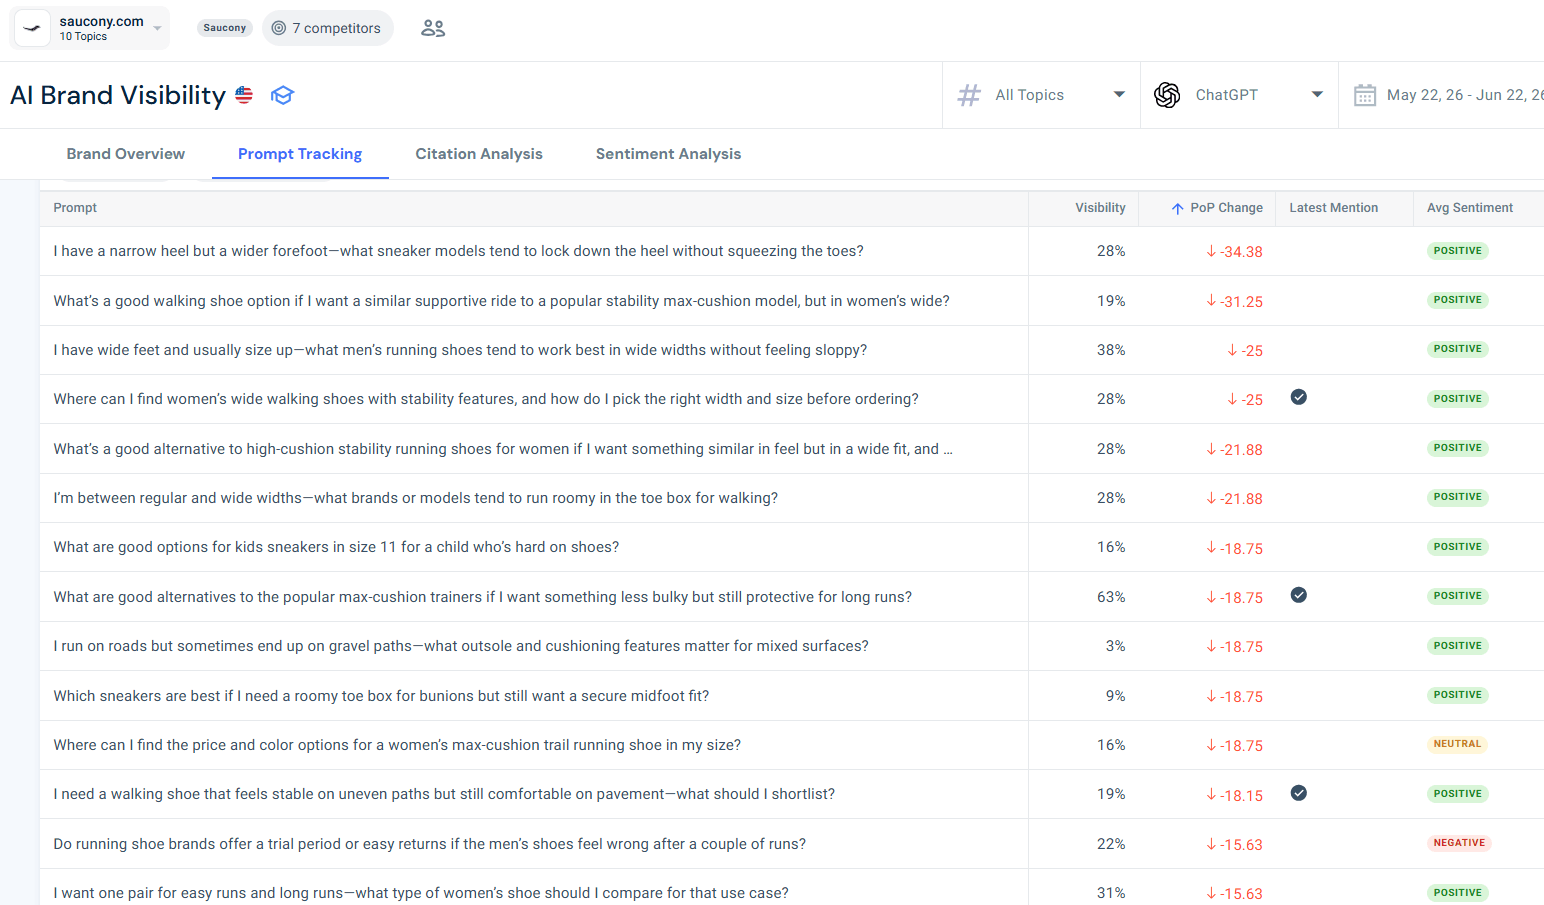This screenshot has width=1544, height=905.
Task: Click the AI Brand Visibility page title
Action: [118, 95]
